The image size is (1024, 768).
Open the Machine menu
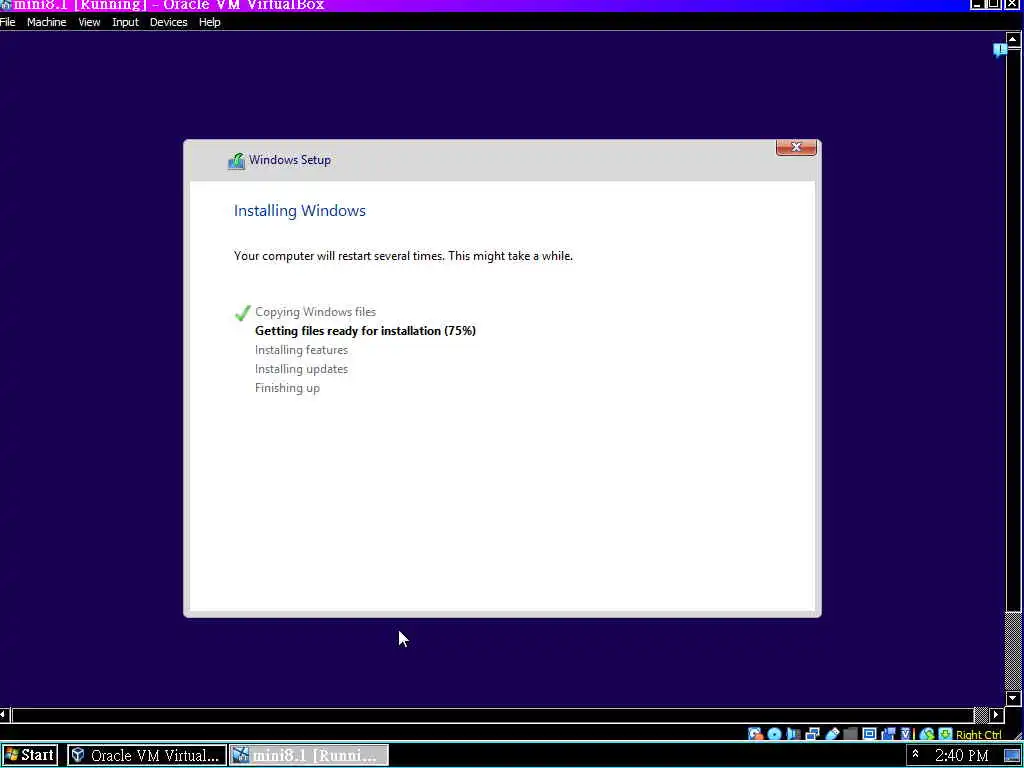46,22
